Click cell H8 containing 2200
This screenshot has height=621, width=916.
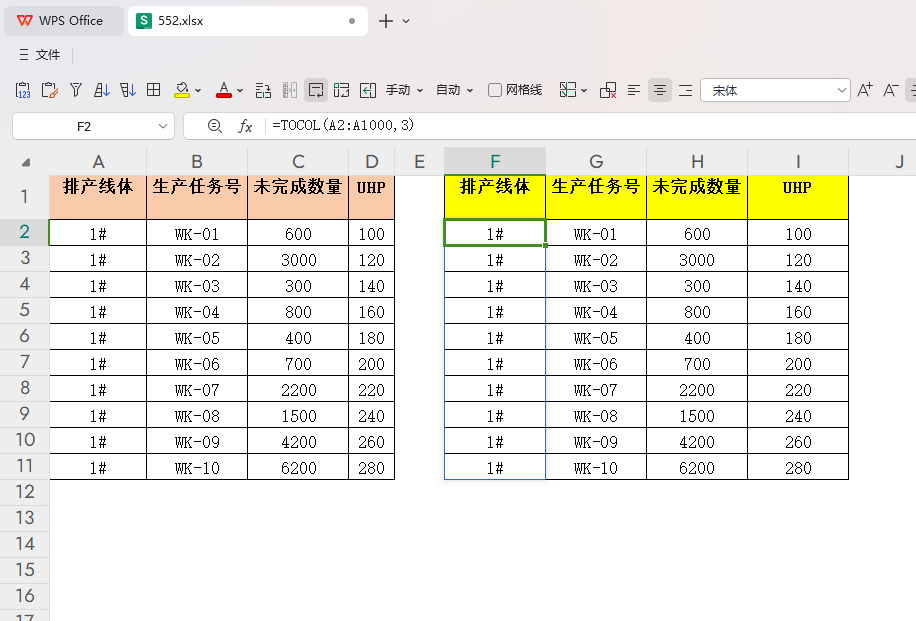(x=697, y=390)
